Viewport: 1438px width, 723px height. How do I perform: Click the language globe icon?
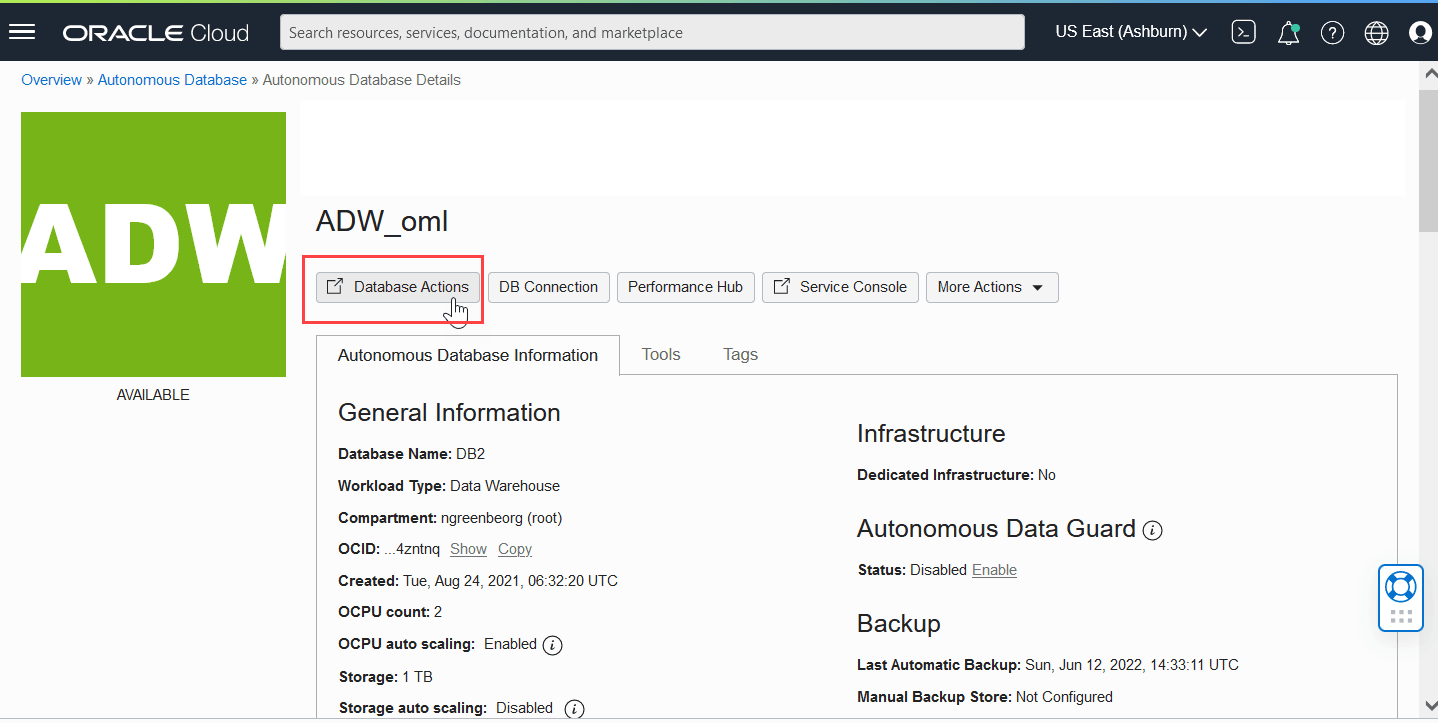[1376, 32]
